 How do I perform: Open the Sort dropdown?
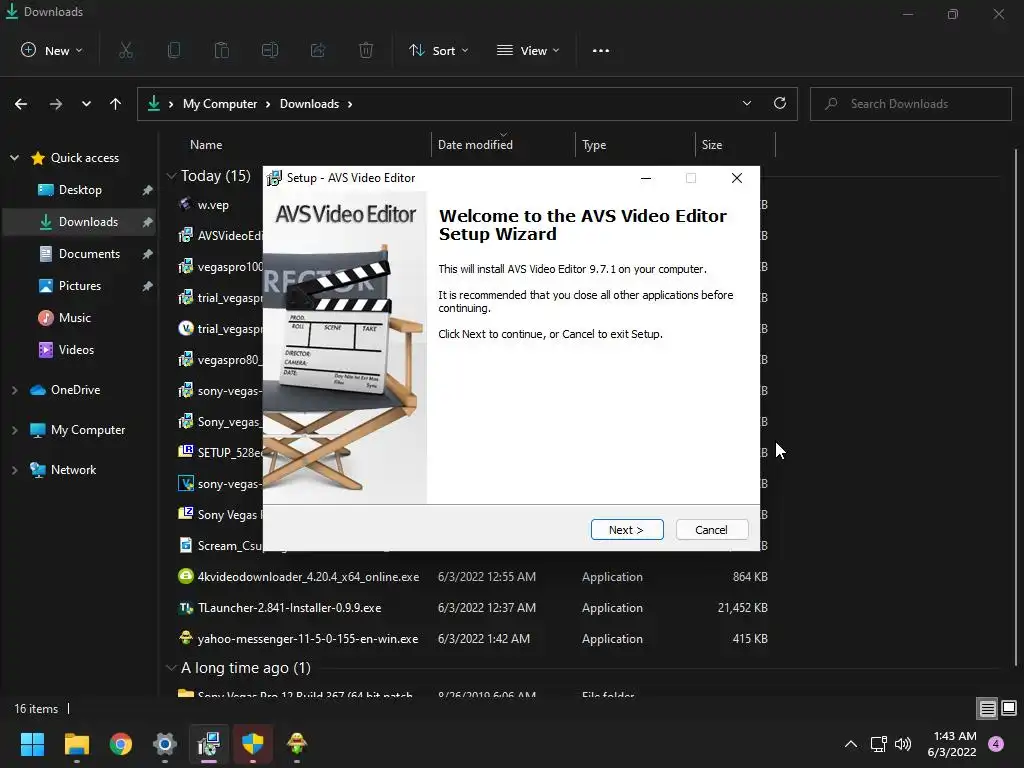[x=438, y=50]
